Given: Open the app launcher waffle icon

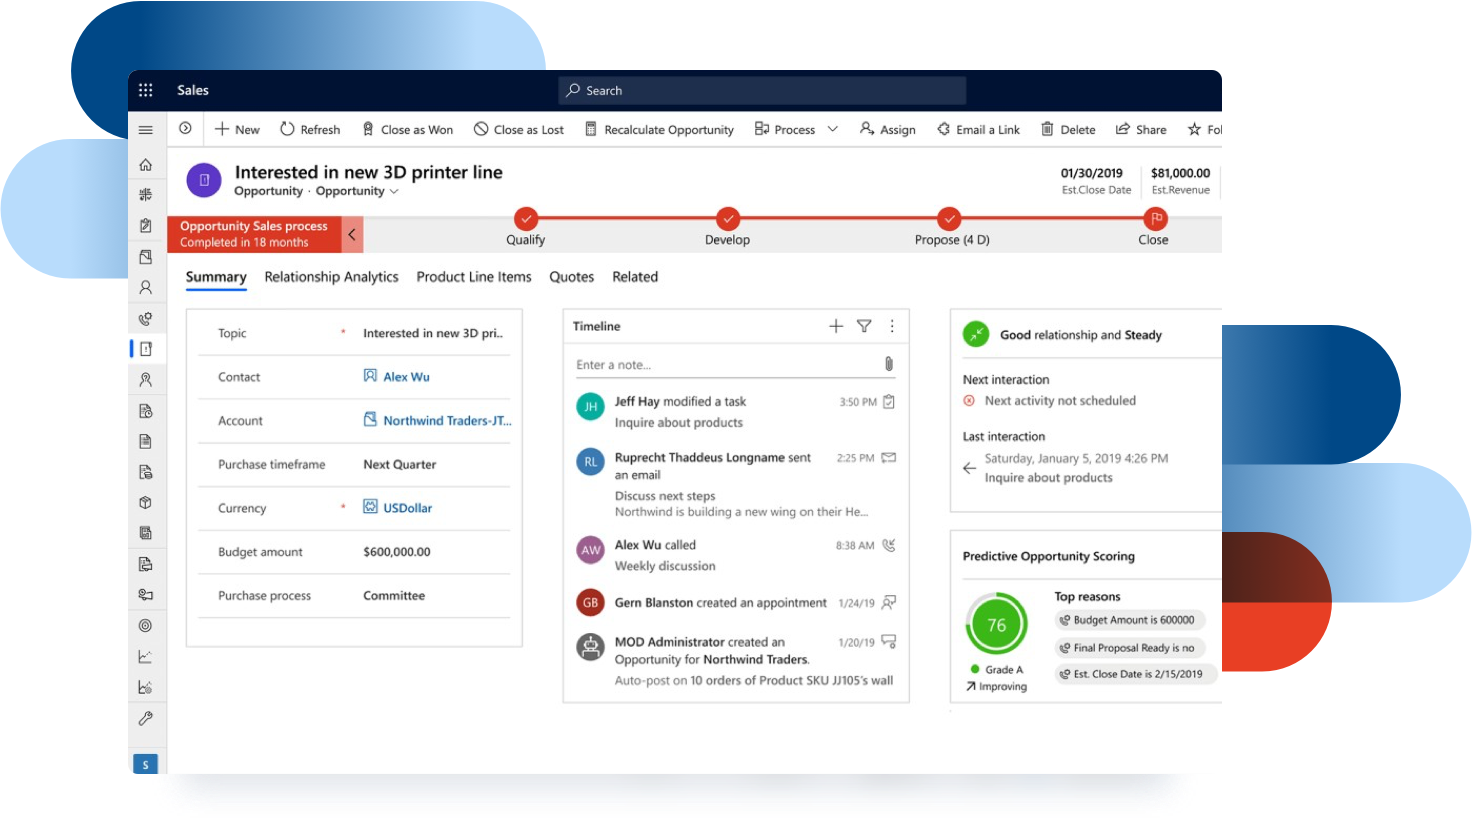Looking at the screenshot, I should (x=145, y=90).
